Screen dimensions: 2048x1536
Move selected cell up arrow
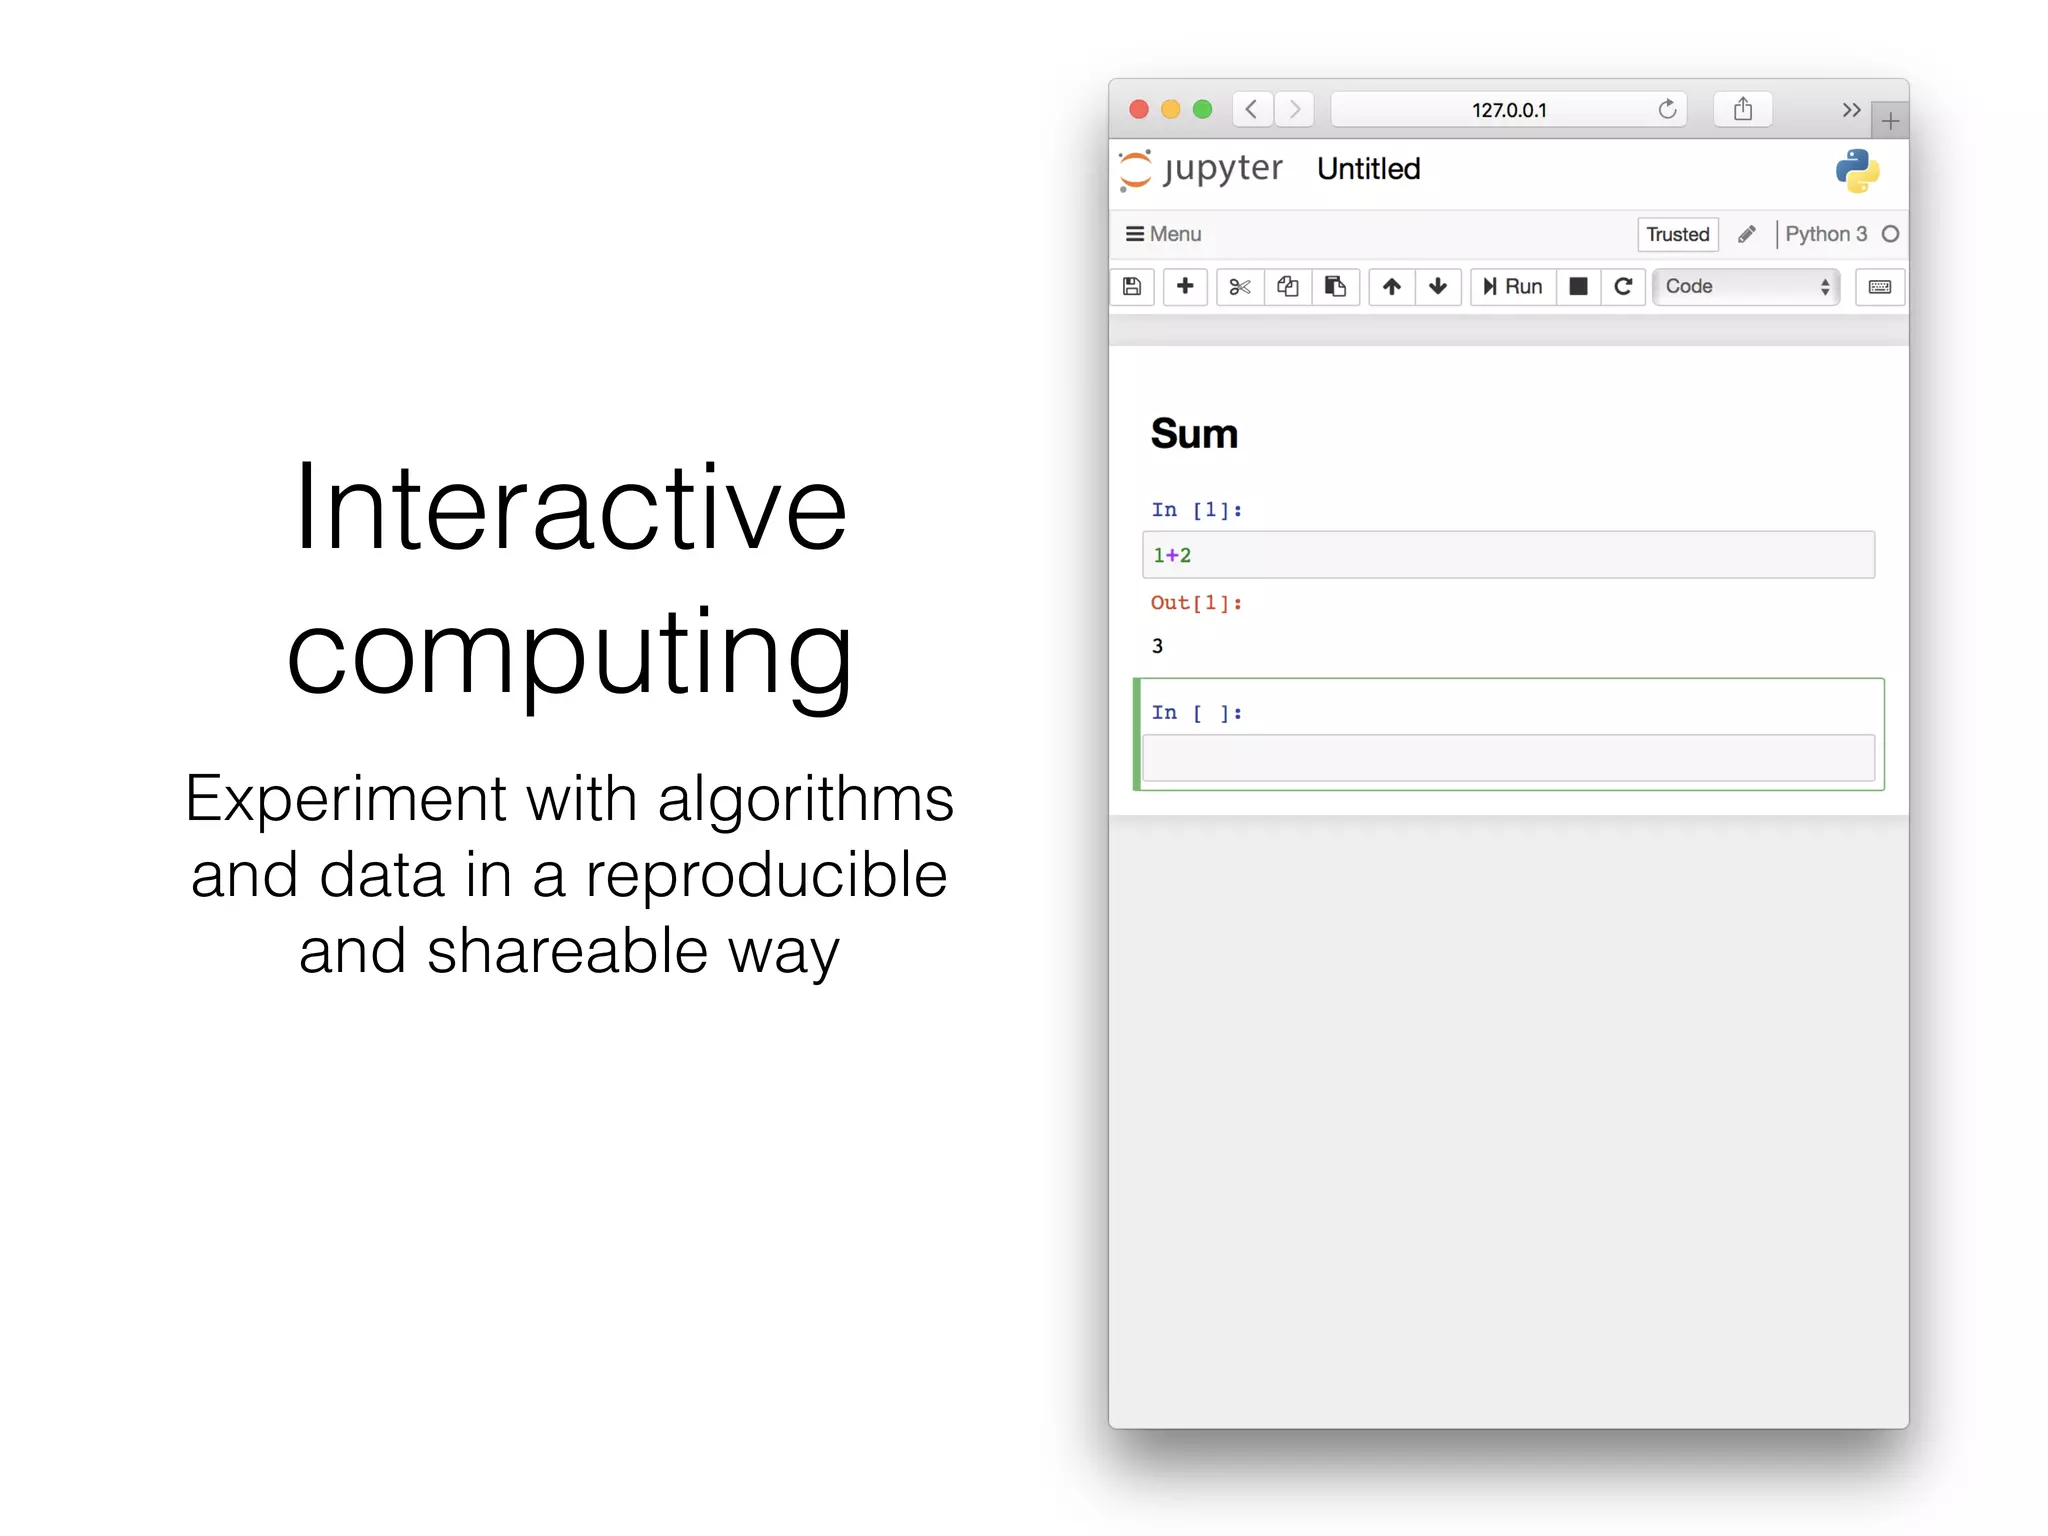(x=1392, y=287)
